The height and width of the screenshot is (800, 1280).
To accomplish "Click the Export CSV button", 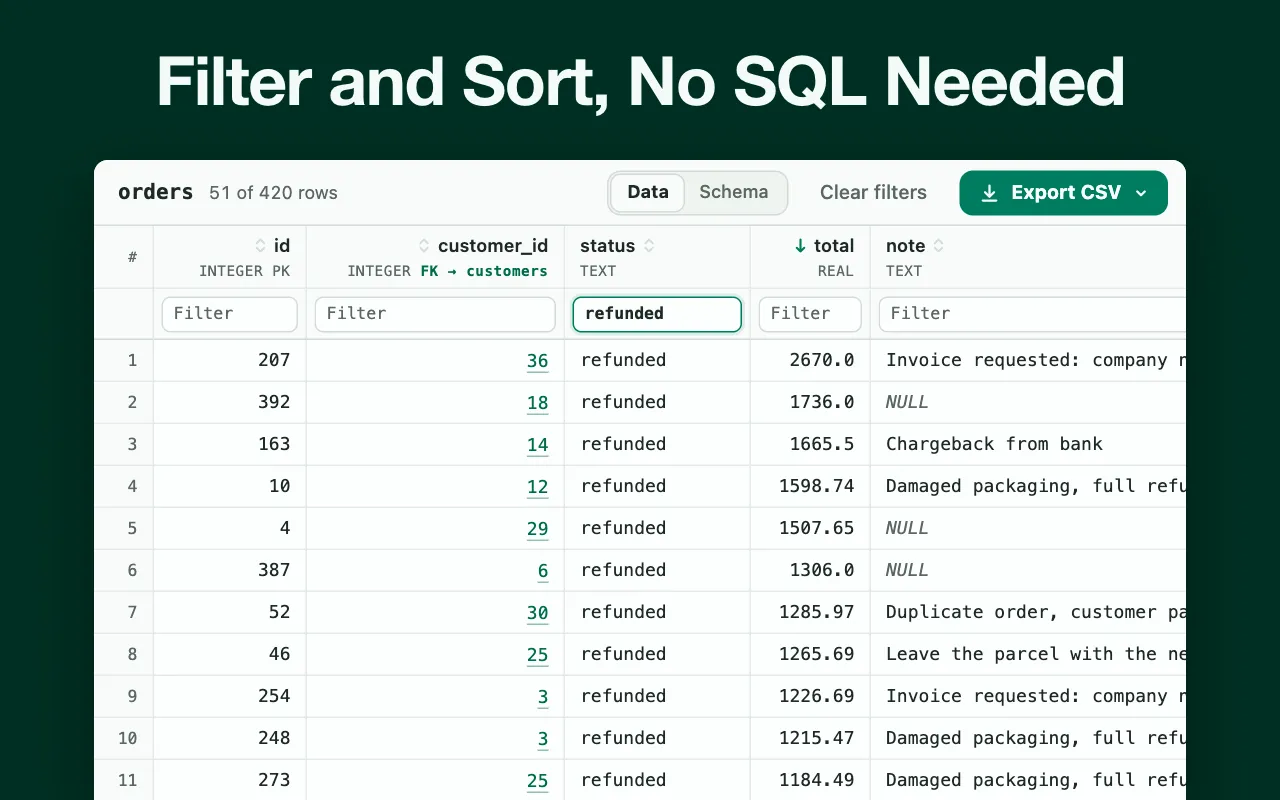I will (1063, 193).
